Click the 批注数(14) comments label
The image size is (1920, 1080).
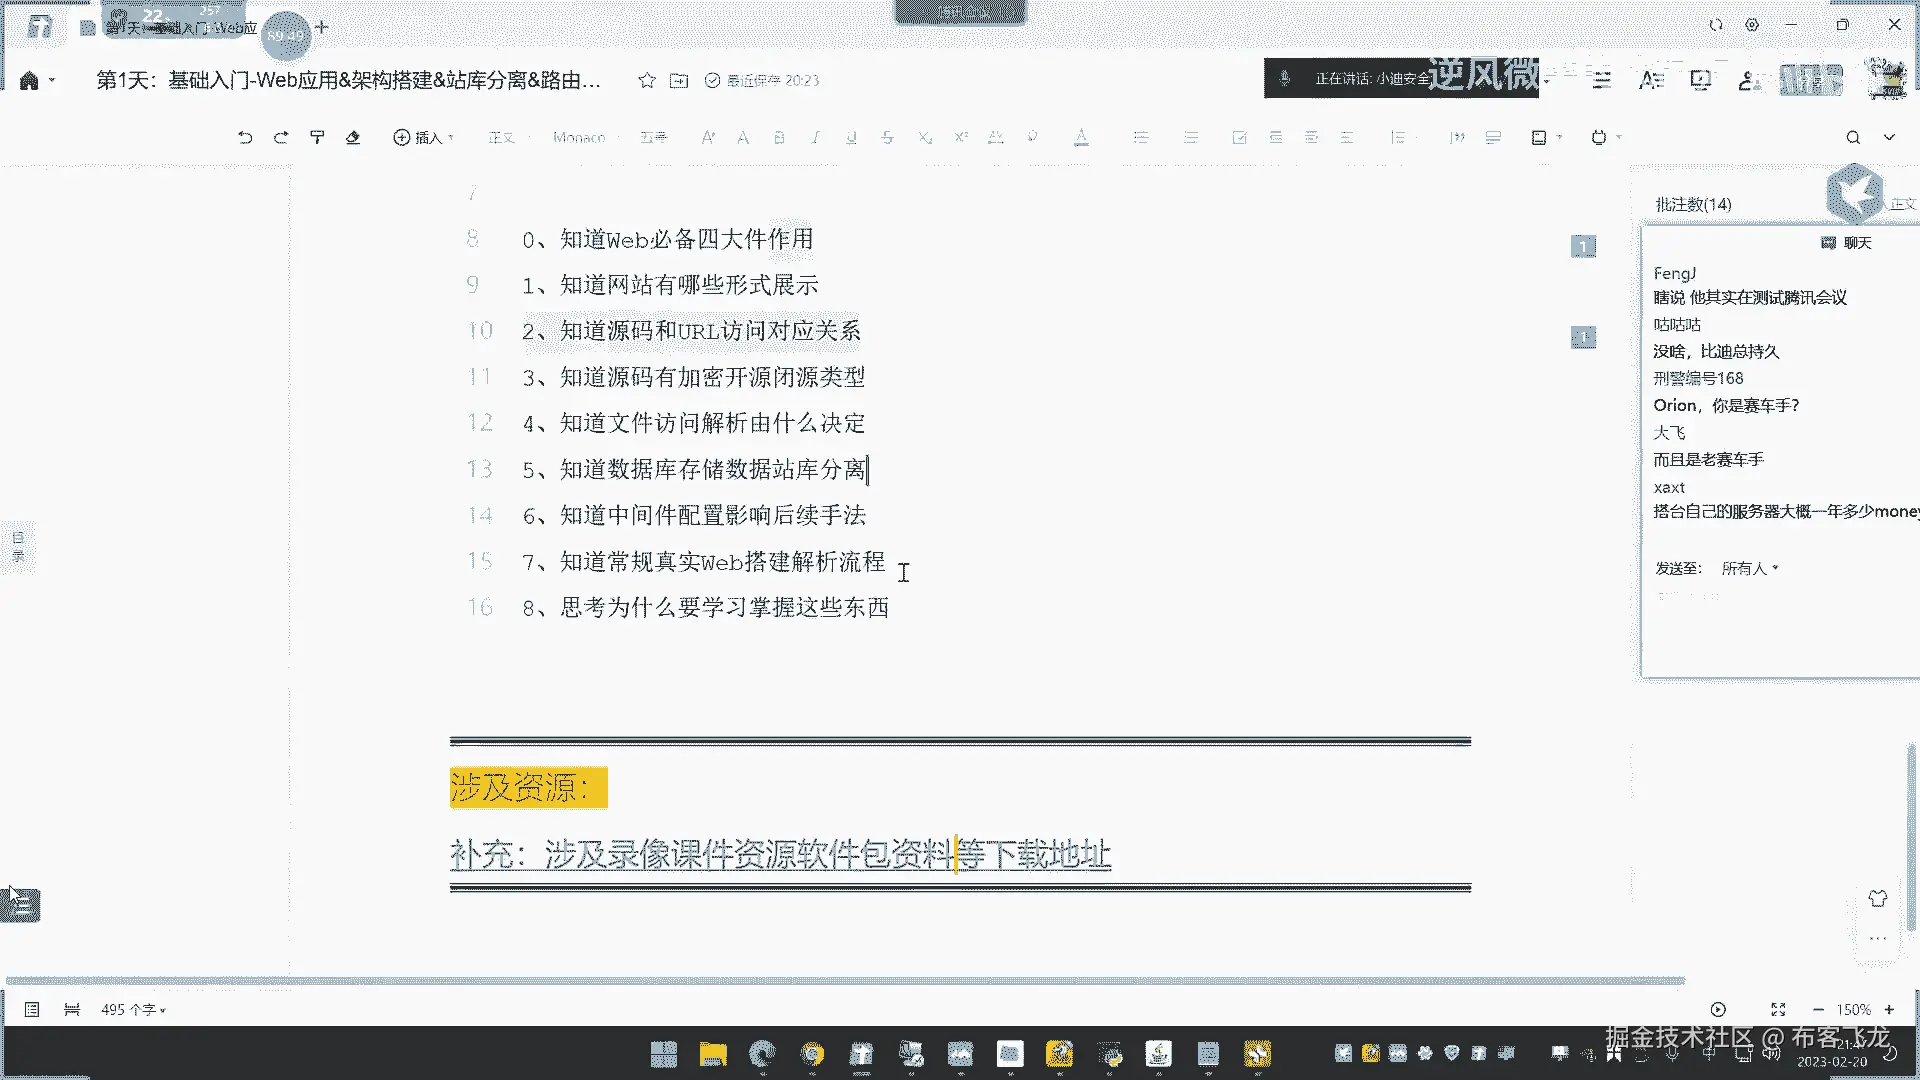1693,204
